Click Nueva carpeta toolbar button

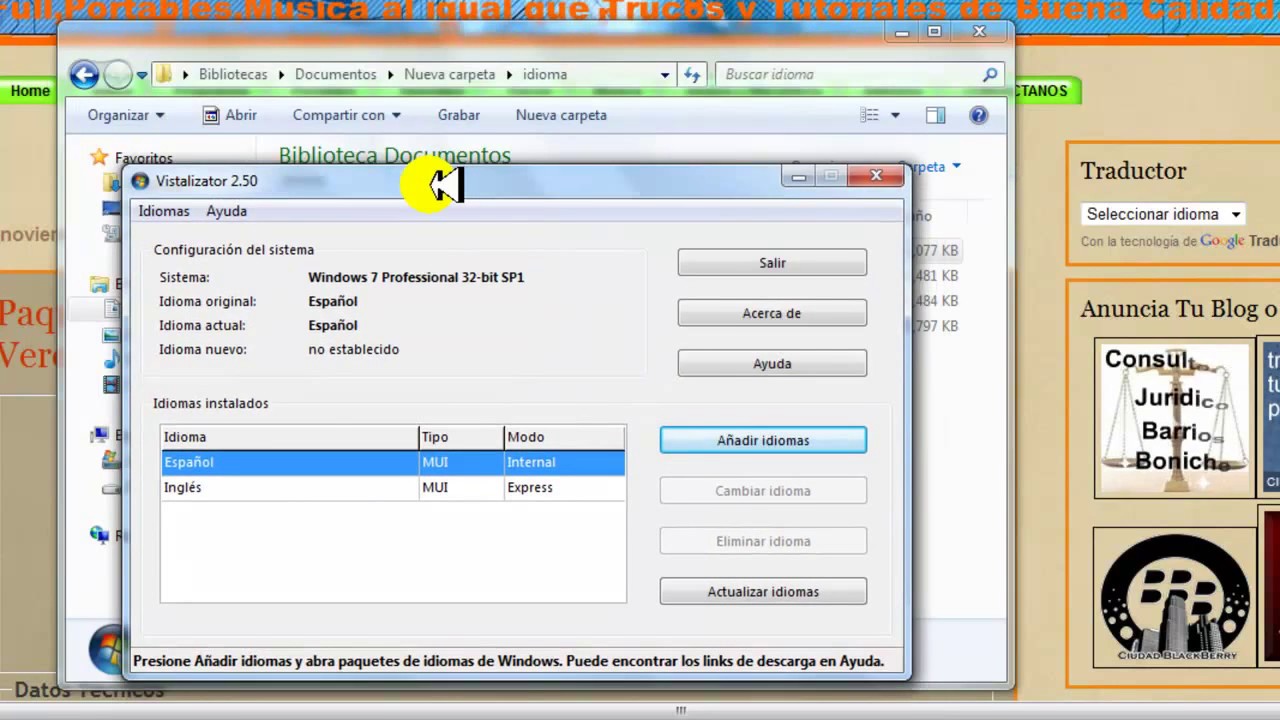(x=561, y=115)
